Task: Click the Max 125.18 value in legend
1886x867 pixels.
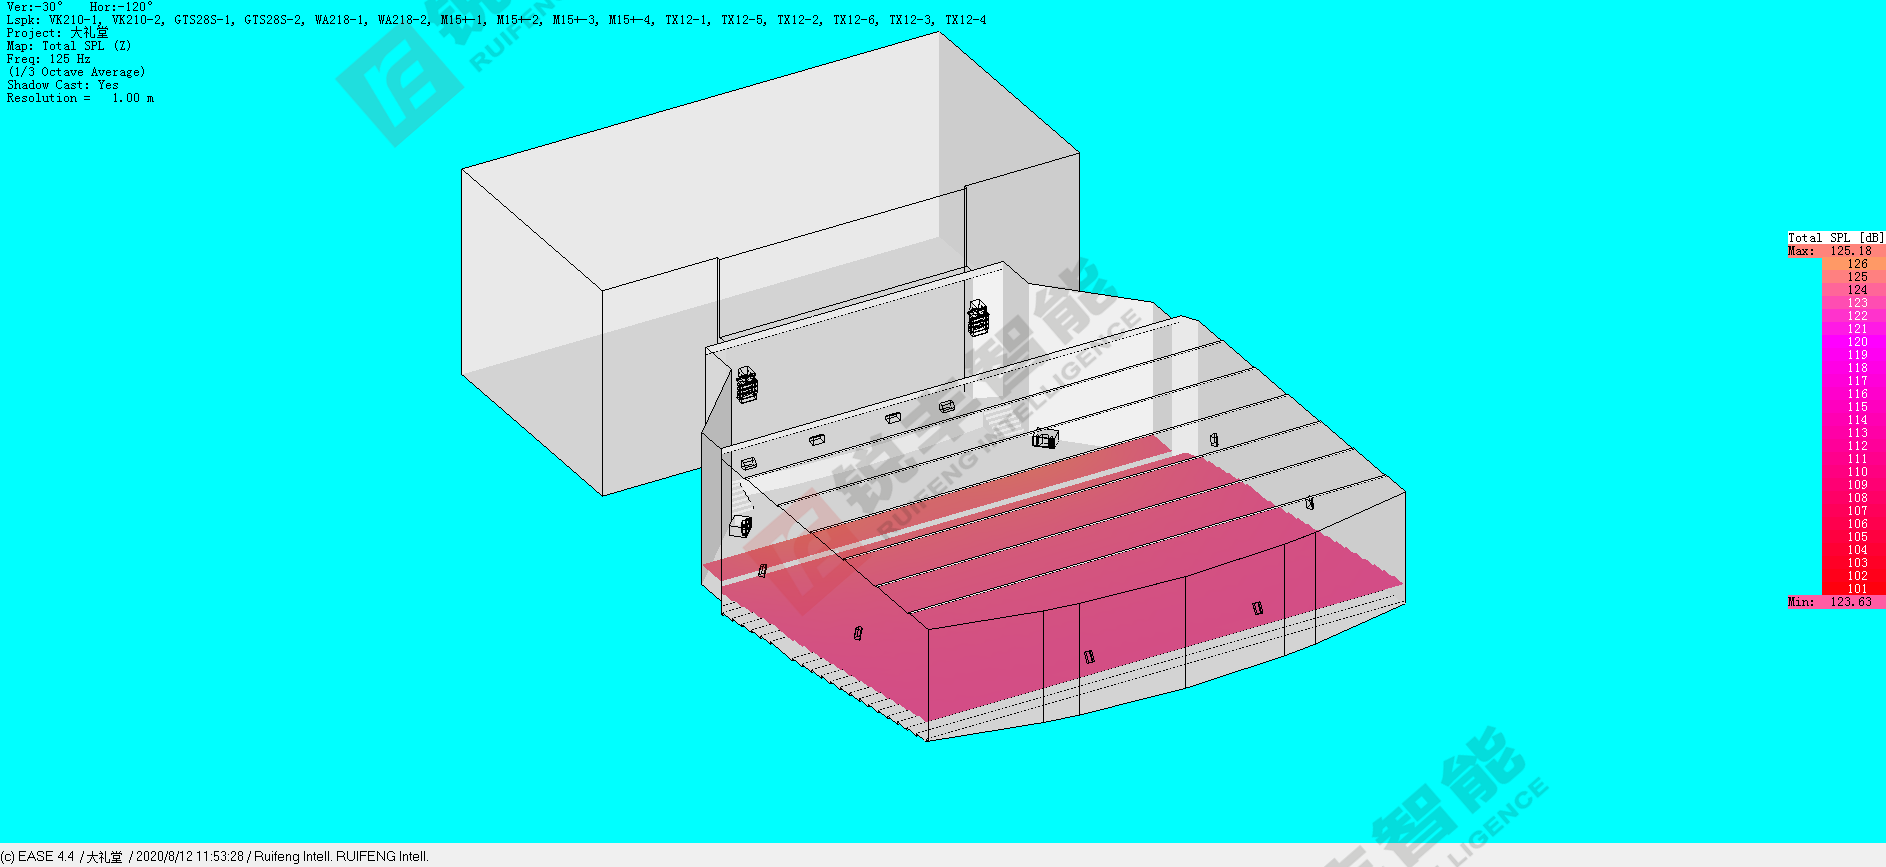Action: 1850,251
